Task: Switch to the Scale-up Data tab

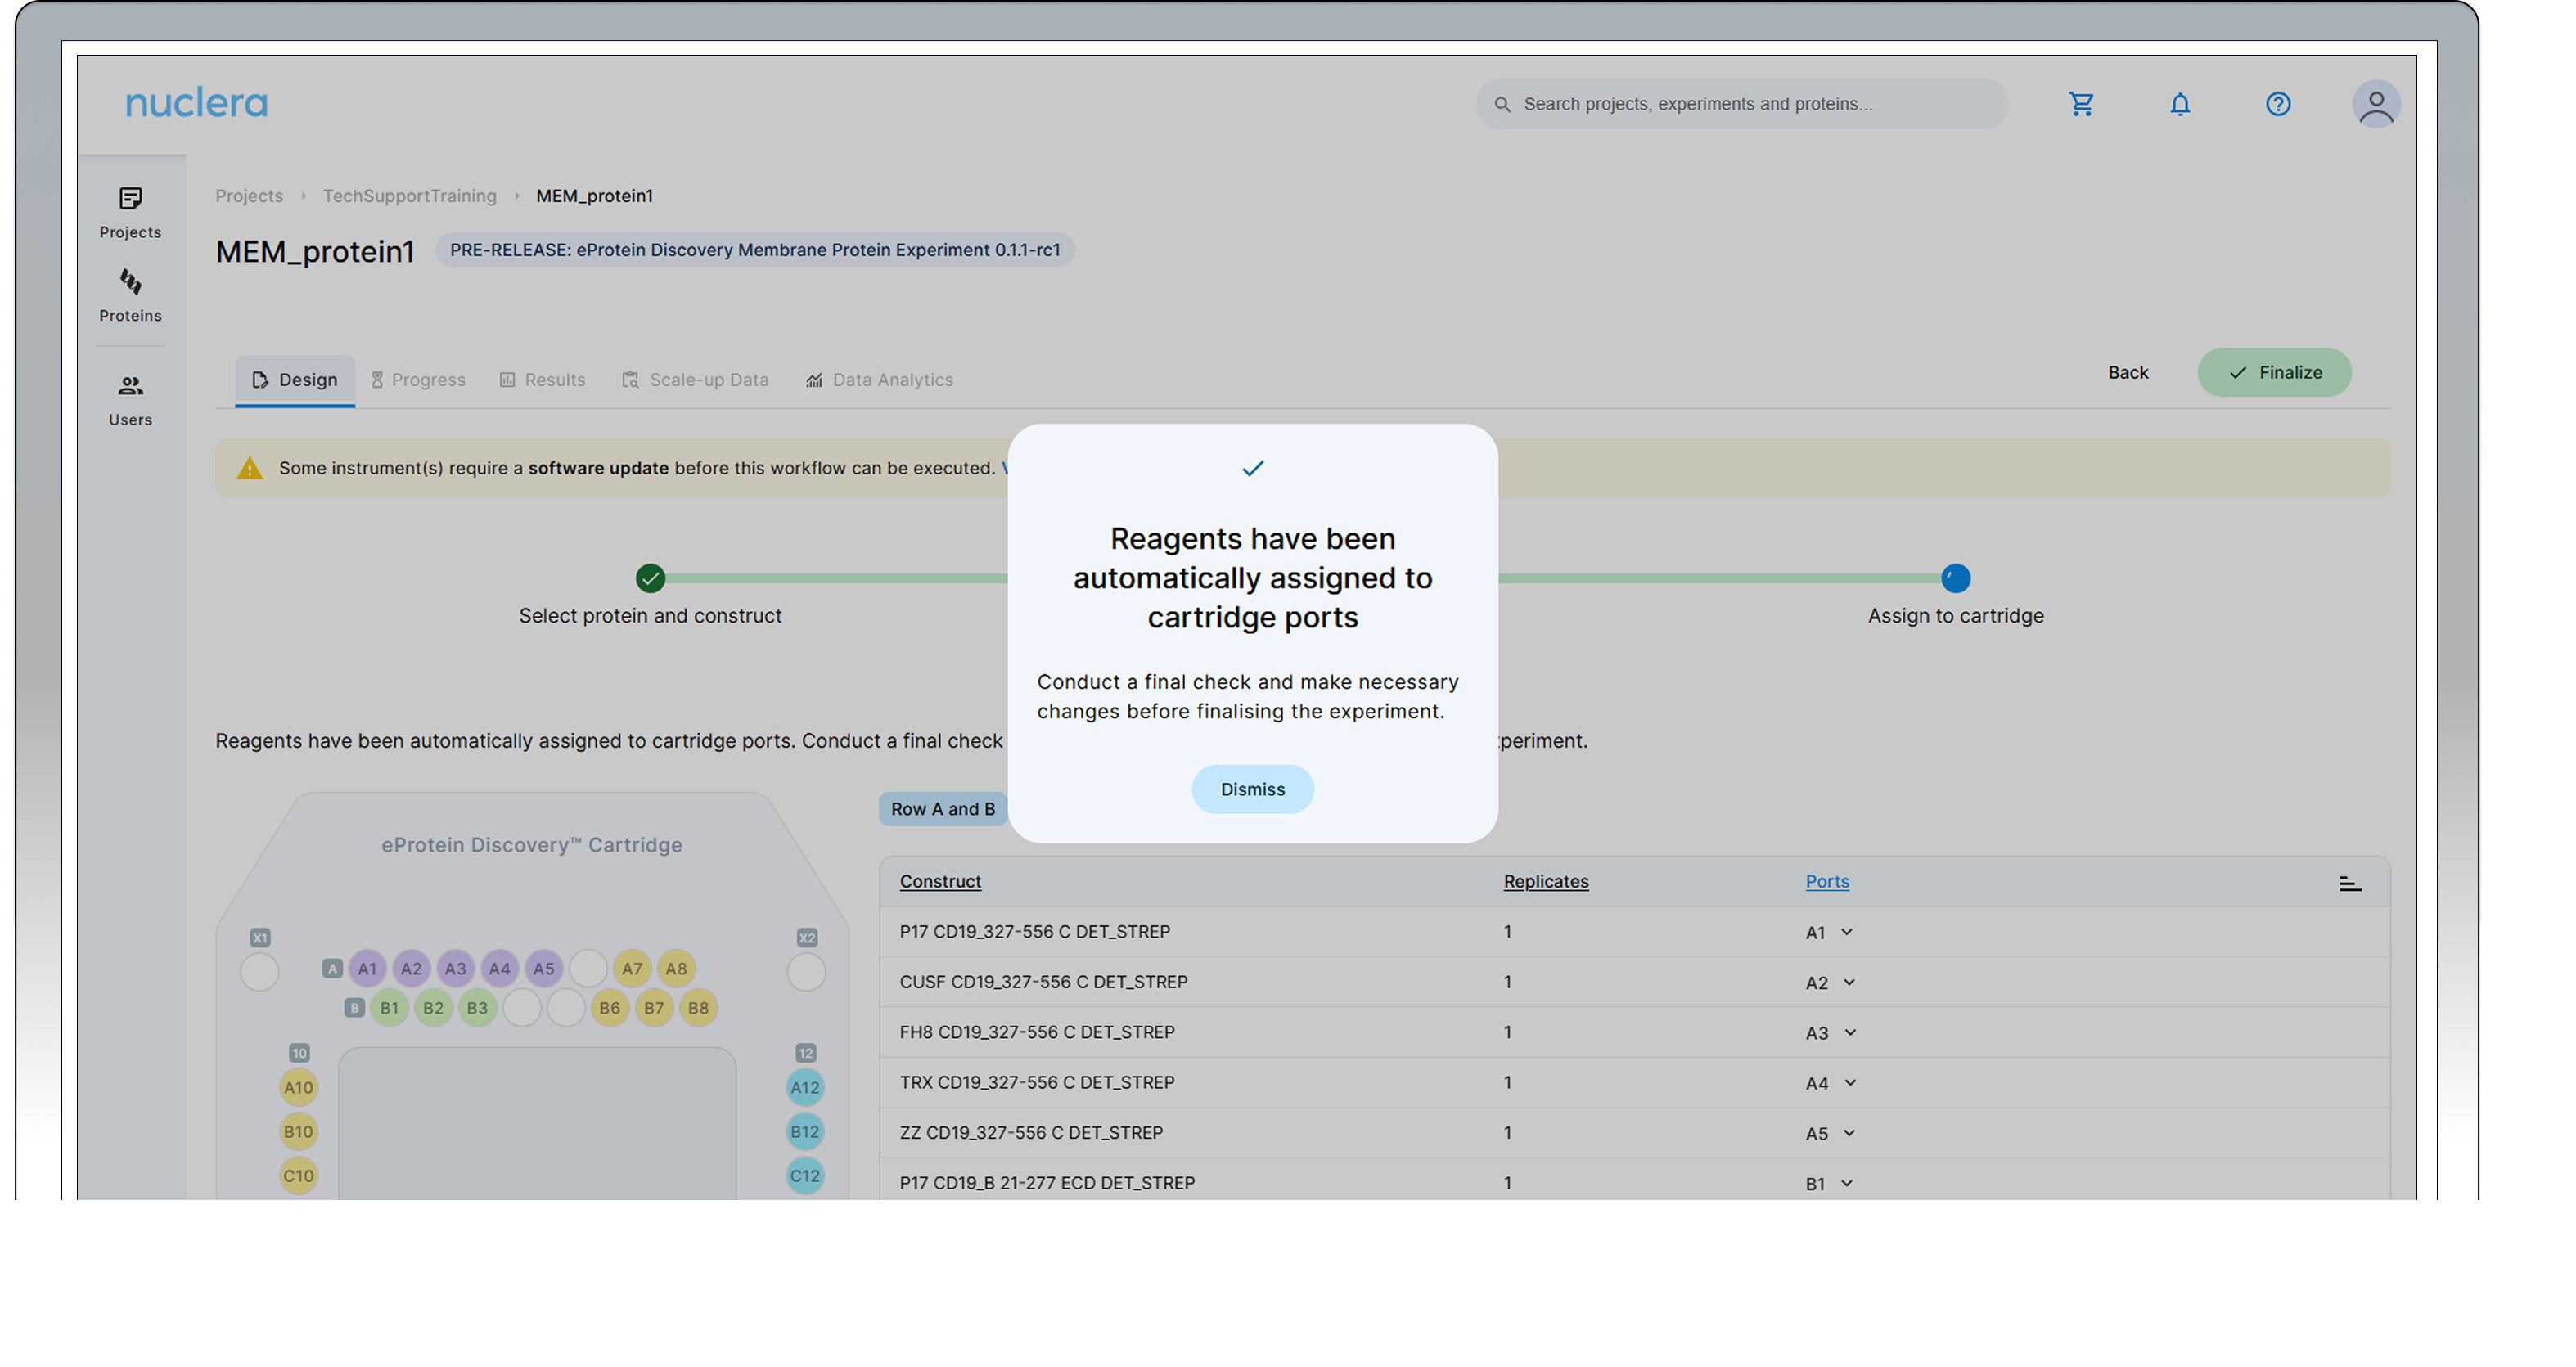Action: coord(695,380)
